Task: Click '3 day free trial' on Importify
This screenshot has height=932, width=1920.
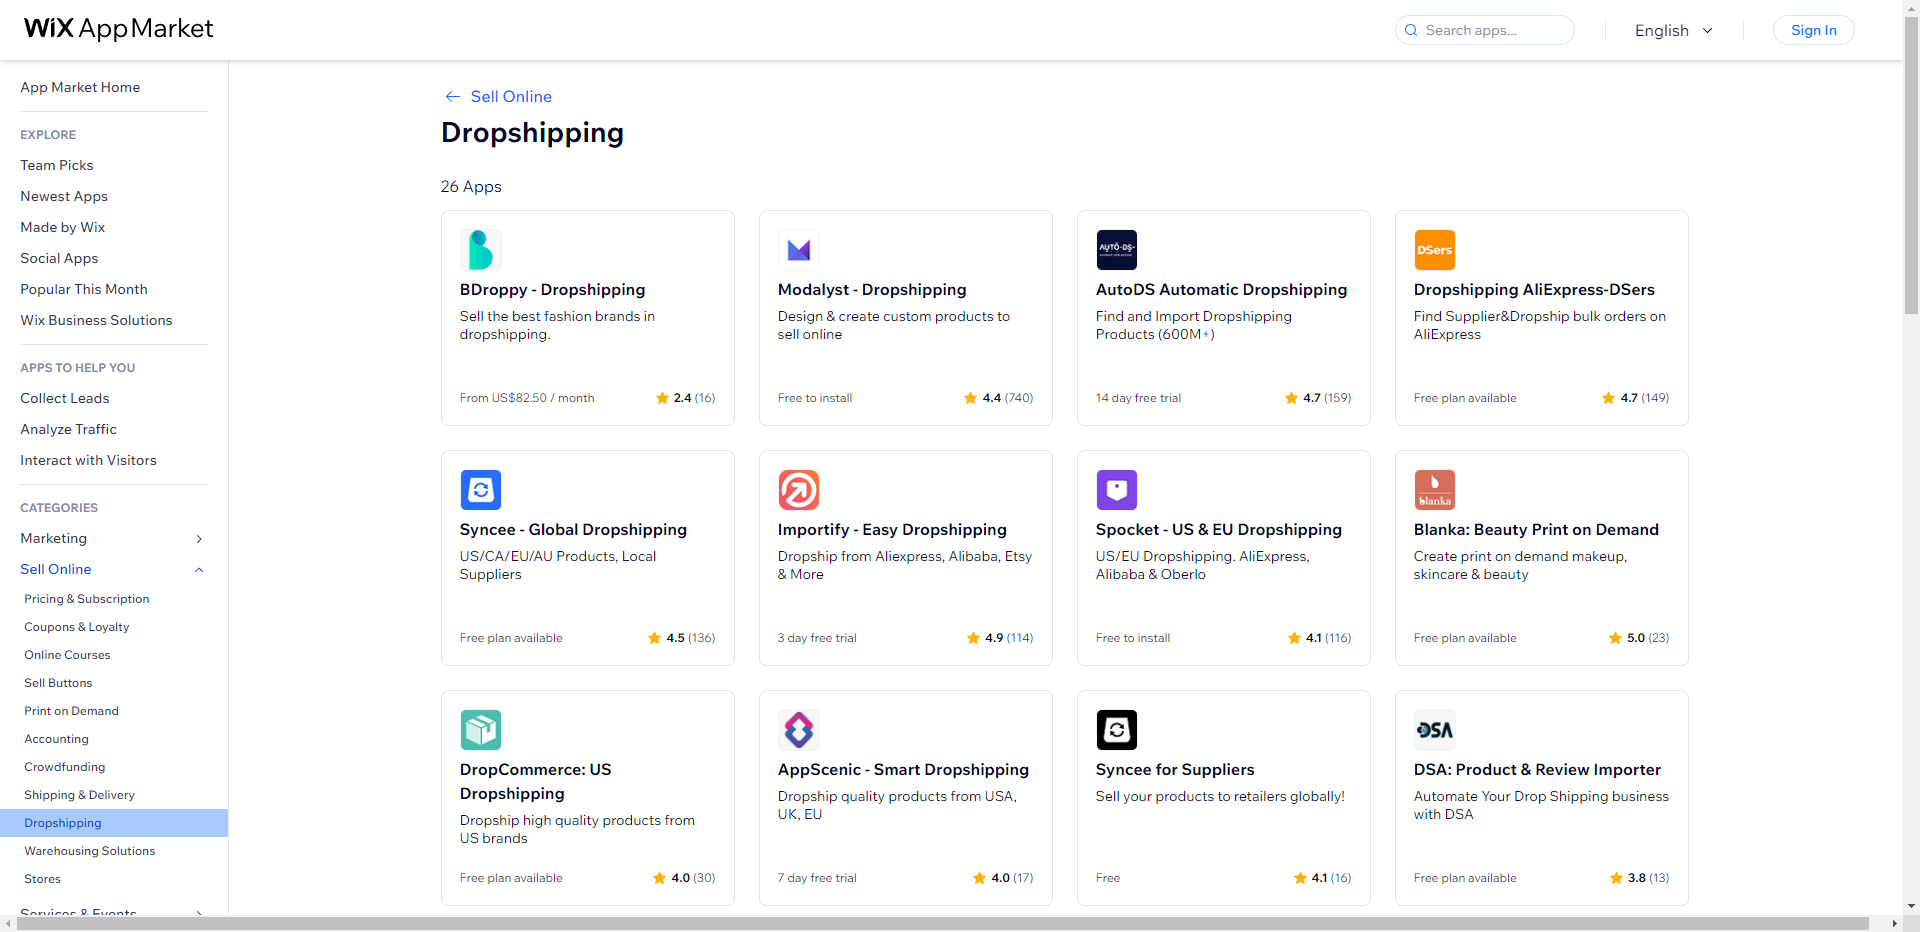Action: (x=817, y=638)
